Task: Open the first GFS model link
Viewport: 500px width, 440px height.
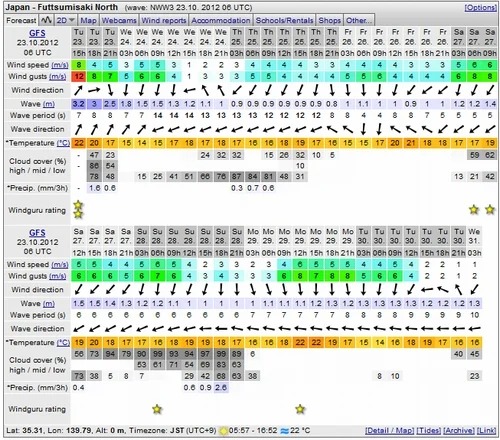Action: point(37,33)
